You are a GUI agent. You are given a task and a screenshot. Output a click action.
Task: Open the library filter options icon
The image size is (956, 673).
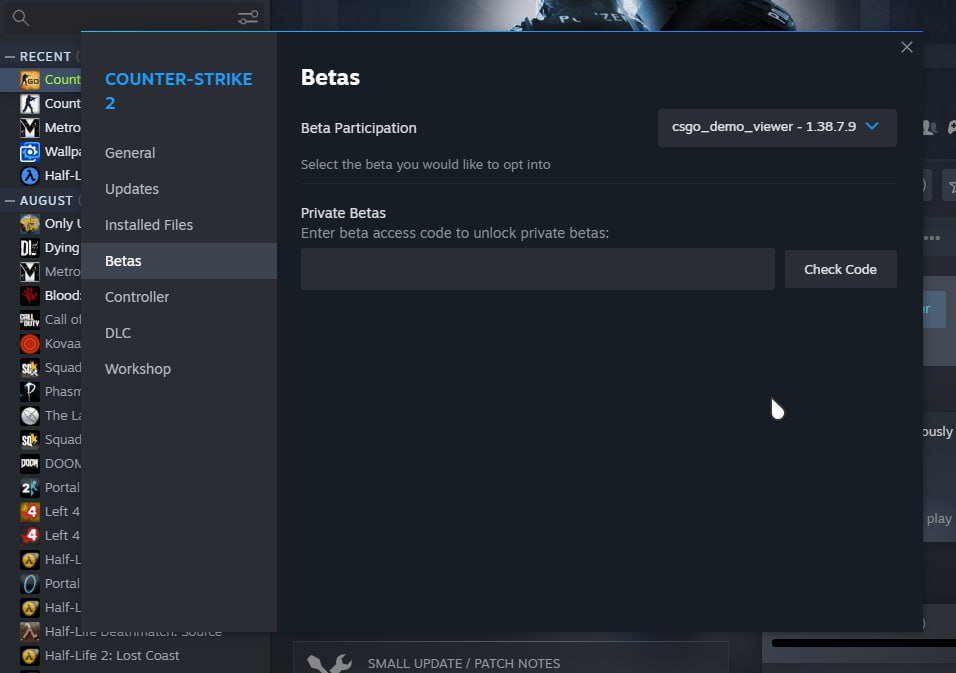point(248,18)
